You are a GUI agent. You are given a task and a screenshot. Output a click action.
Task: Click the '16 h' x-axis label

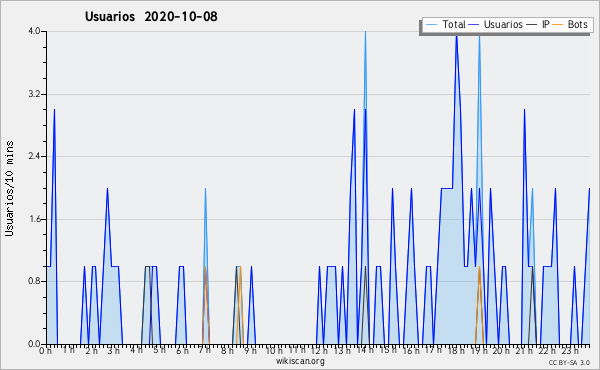(x=411, y=351)
